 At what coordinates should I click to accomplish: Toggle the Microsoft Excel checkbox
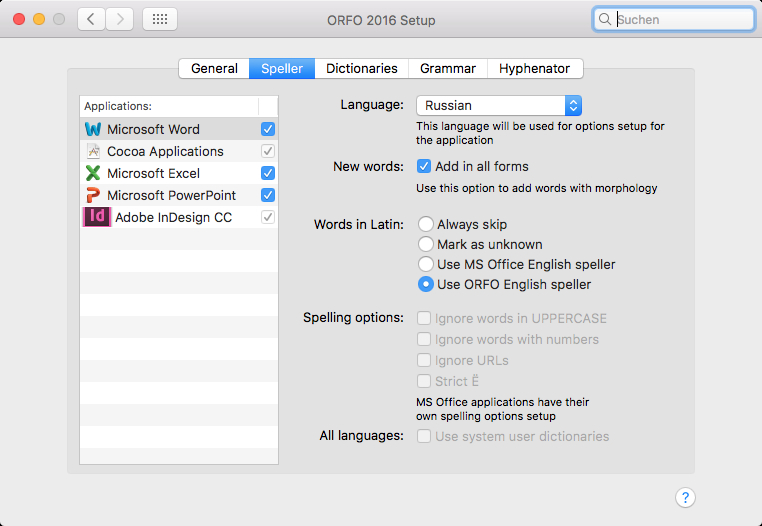[x=267, y=173]
